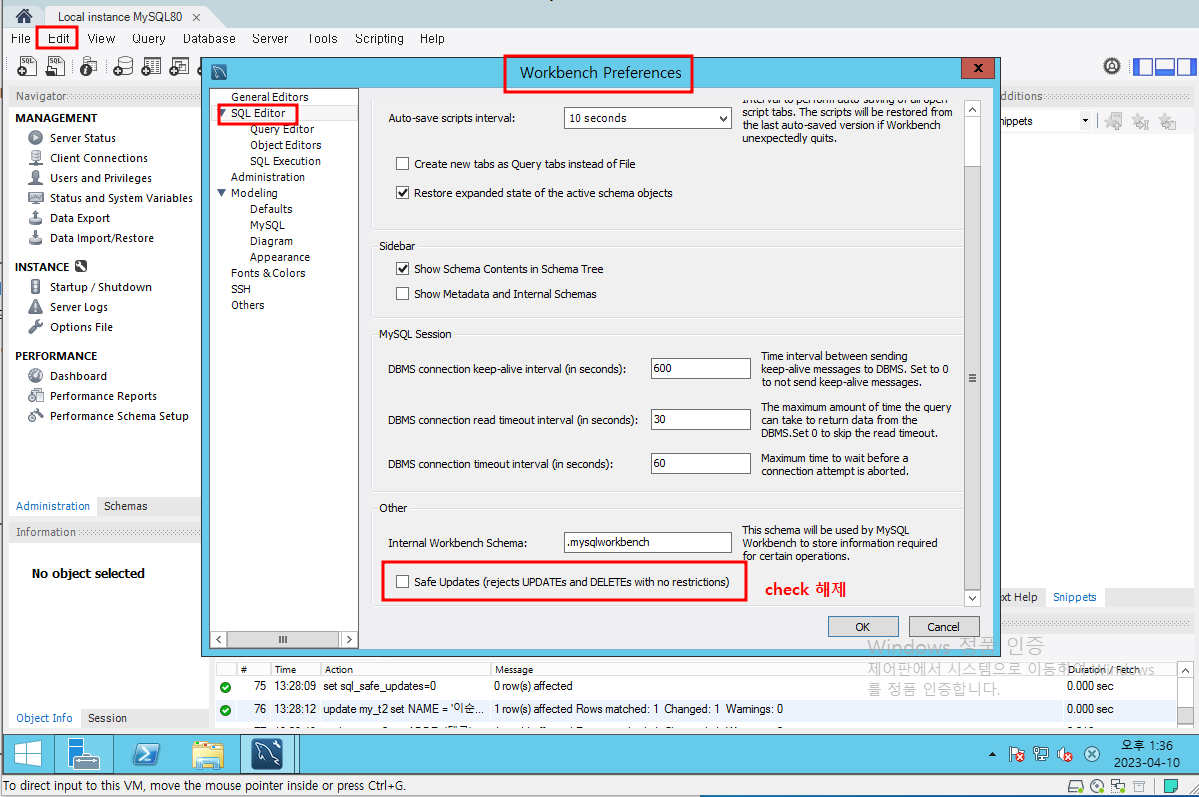
Task: Click the Internal Workbench Schema input field
Action: [x=647, y=541]
